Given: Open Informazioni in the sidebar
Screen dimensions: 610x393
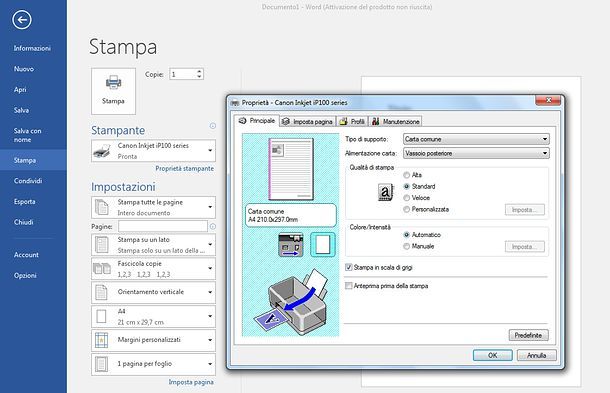Looking at the screenshot, I should point(32,48).
